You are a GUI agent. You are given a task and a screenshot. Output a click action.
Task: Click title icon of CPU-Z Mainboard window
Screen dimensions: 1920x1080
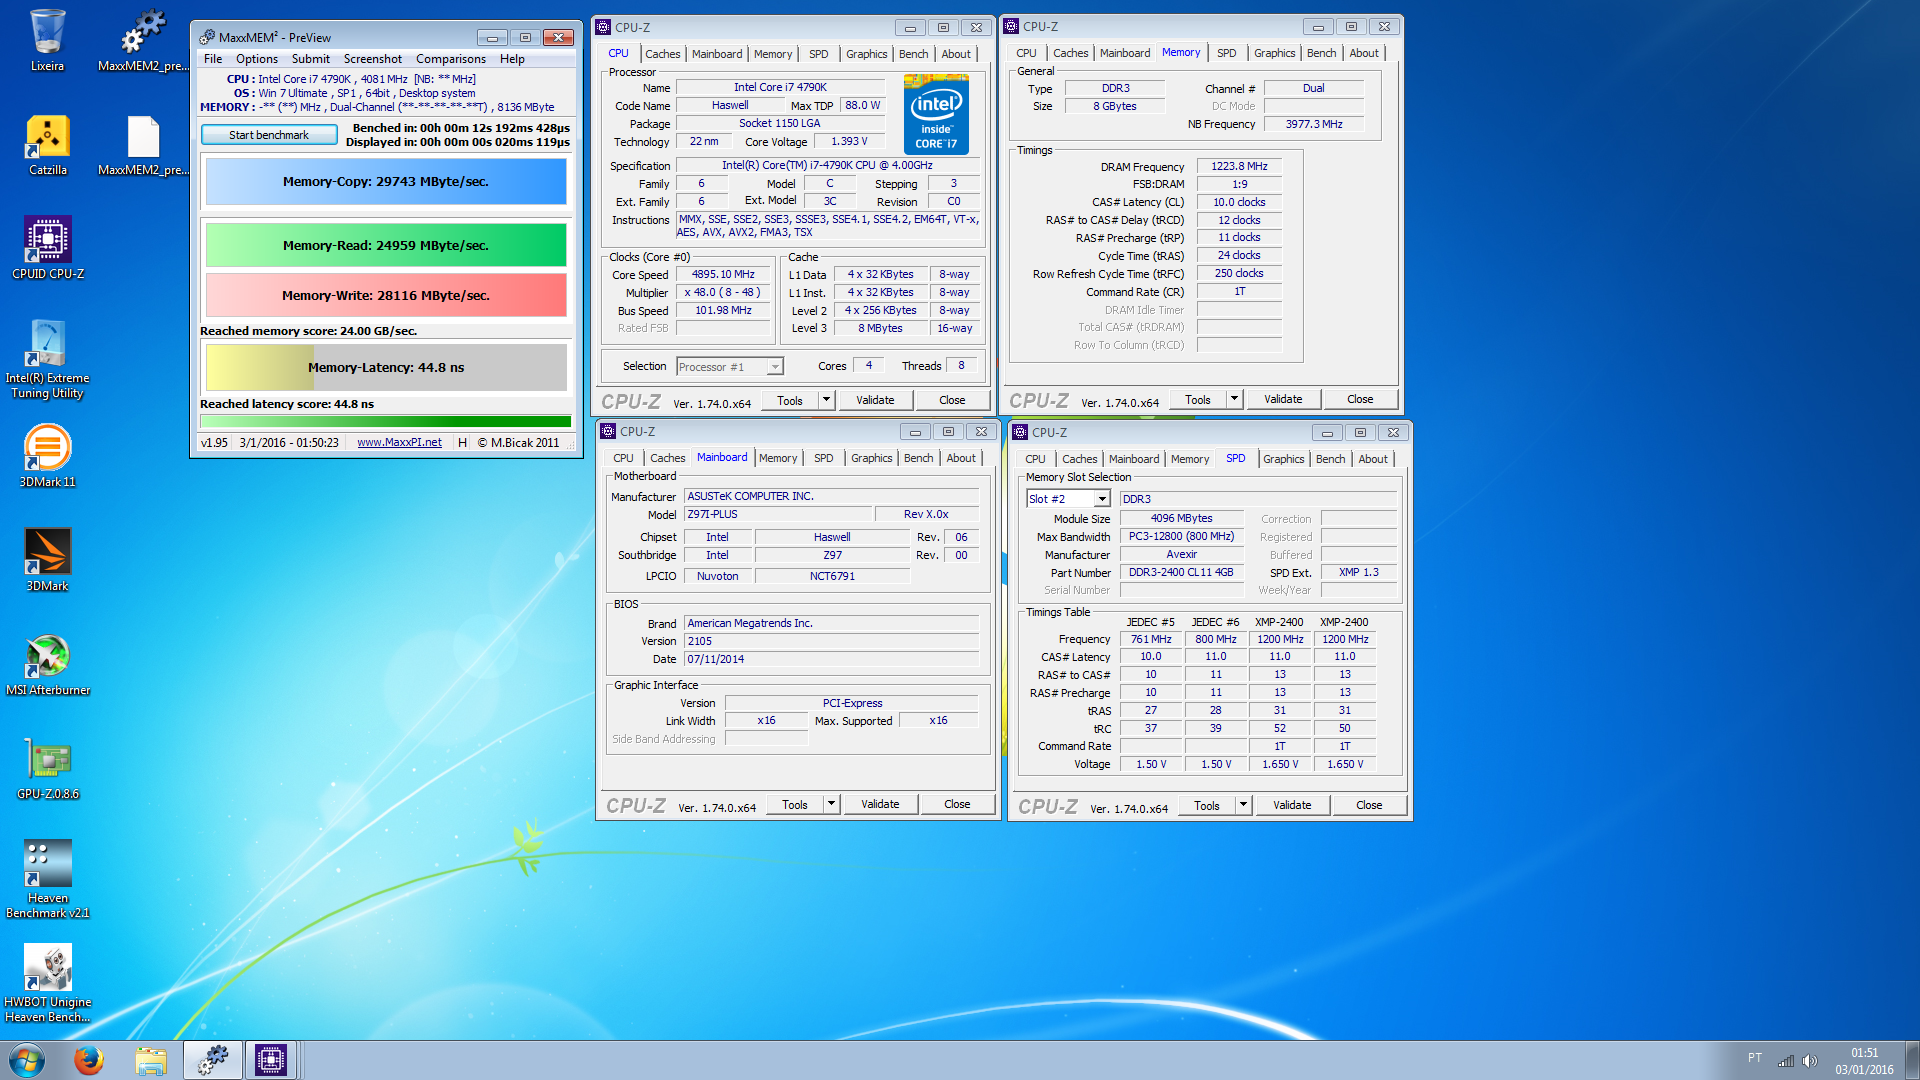tap(608, 432)
